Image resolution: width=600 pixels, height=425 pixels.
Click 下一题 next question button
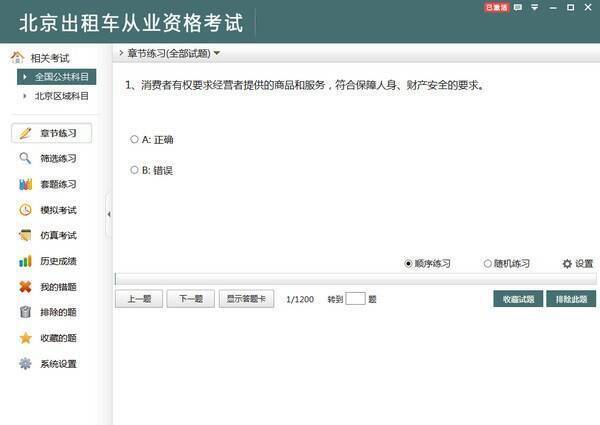pos(191,299)
